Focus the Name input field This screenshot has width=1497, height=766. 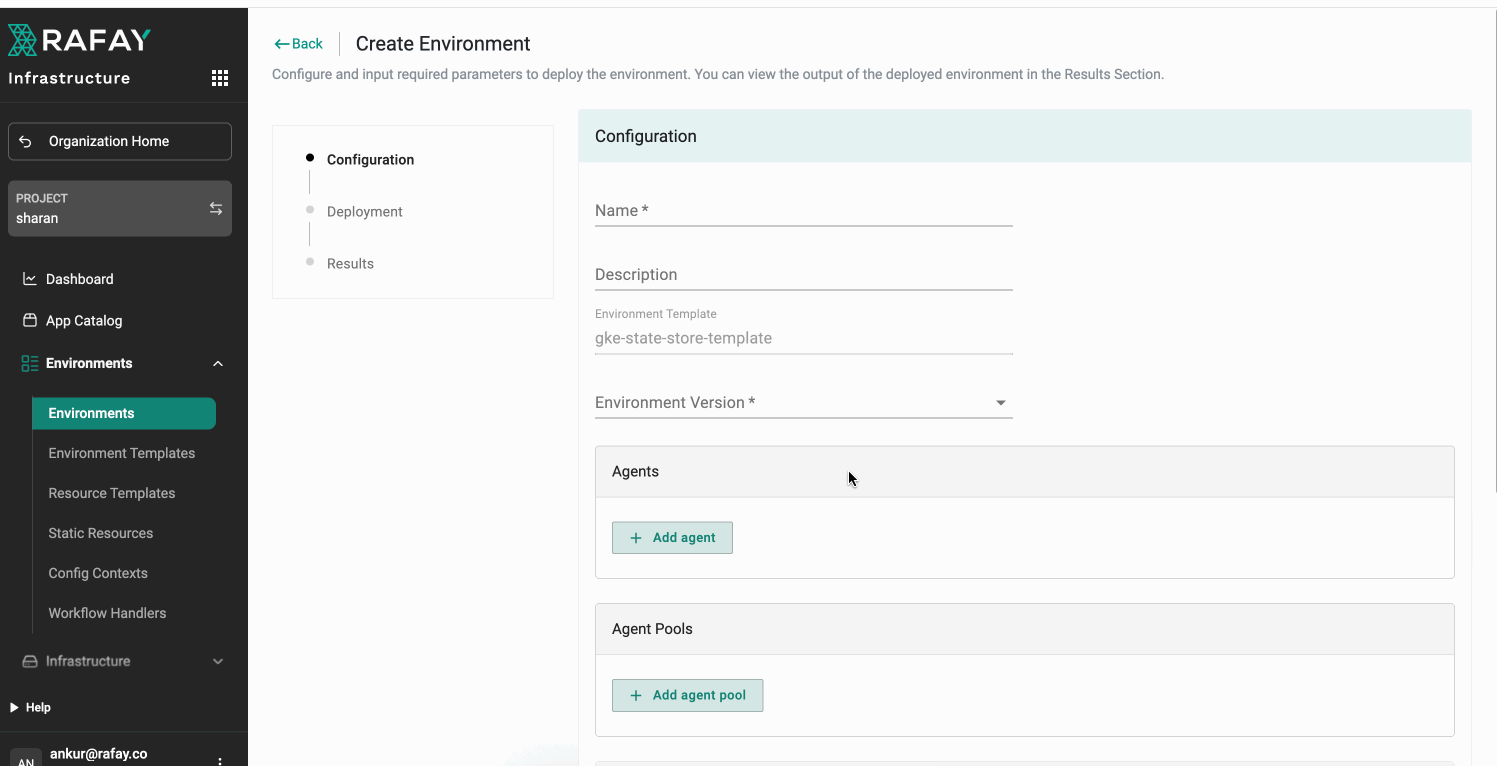click(x=803, y=211)
